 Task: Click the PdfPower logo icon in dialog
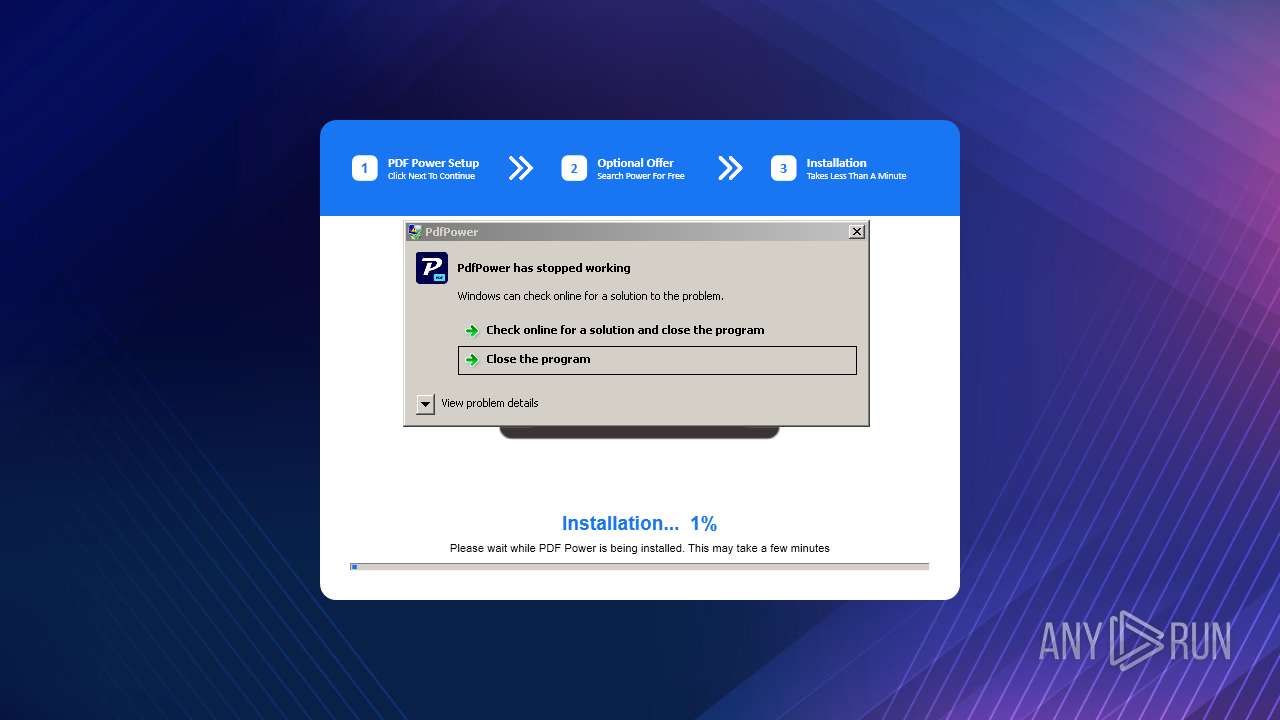click(432, 268)
